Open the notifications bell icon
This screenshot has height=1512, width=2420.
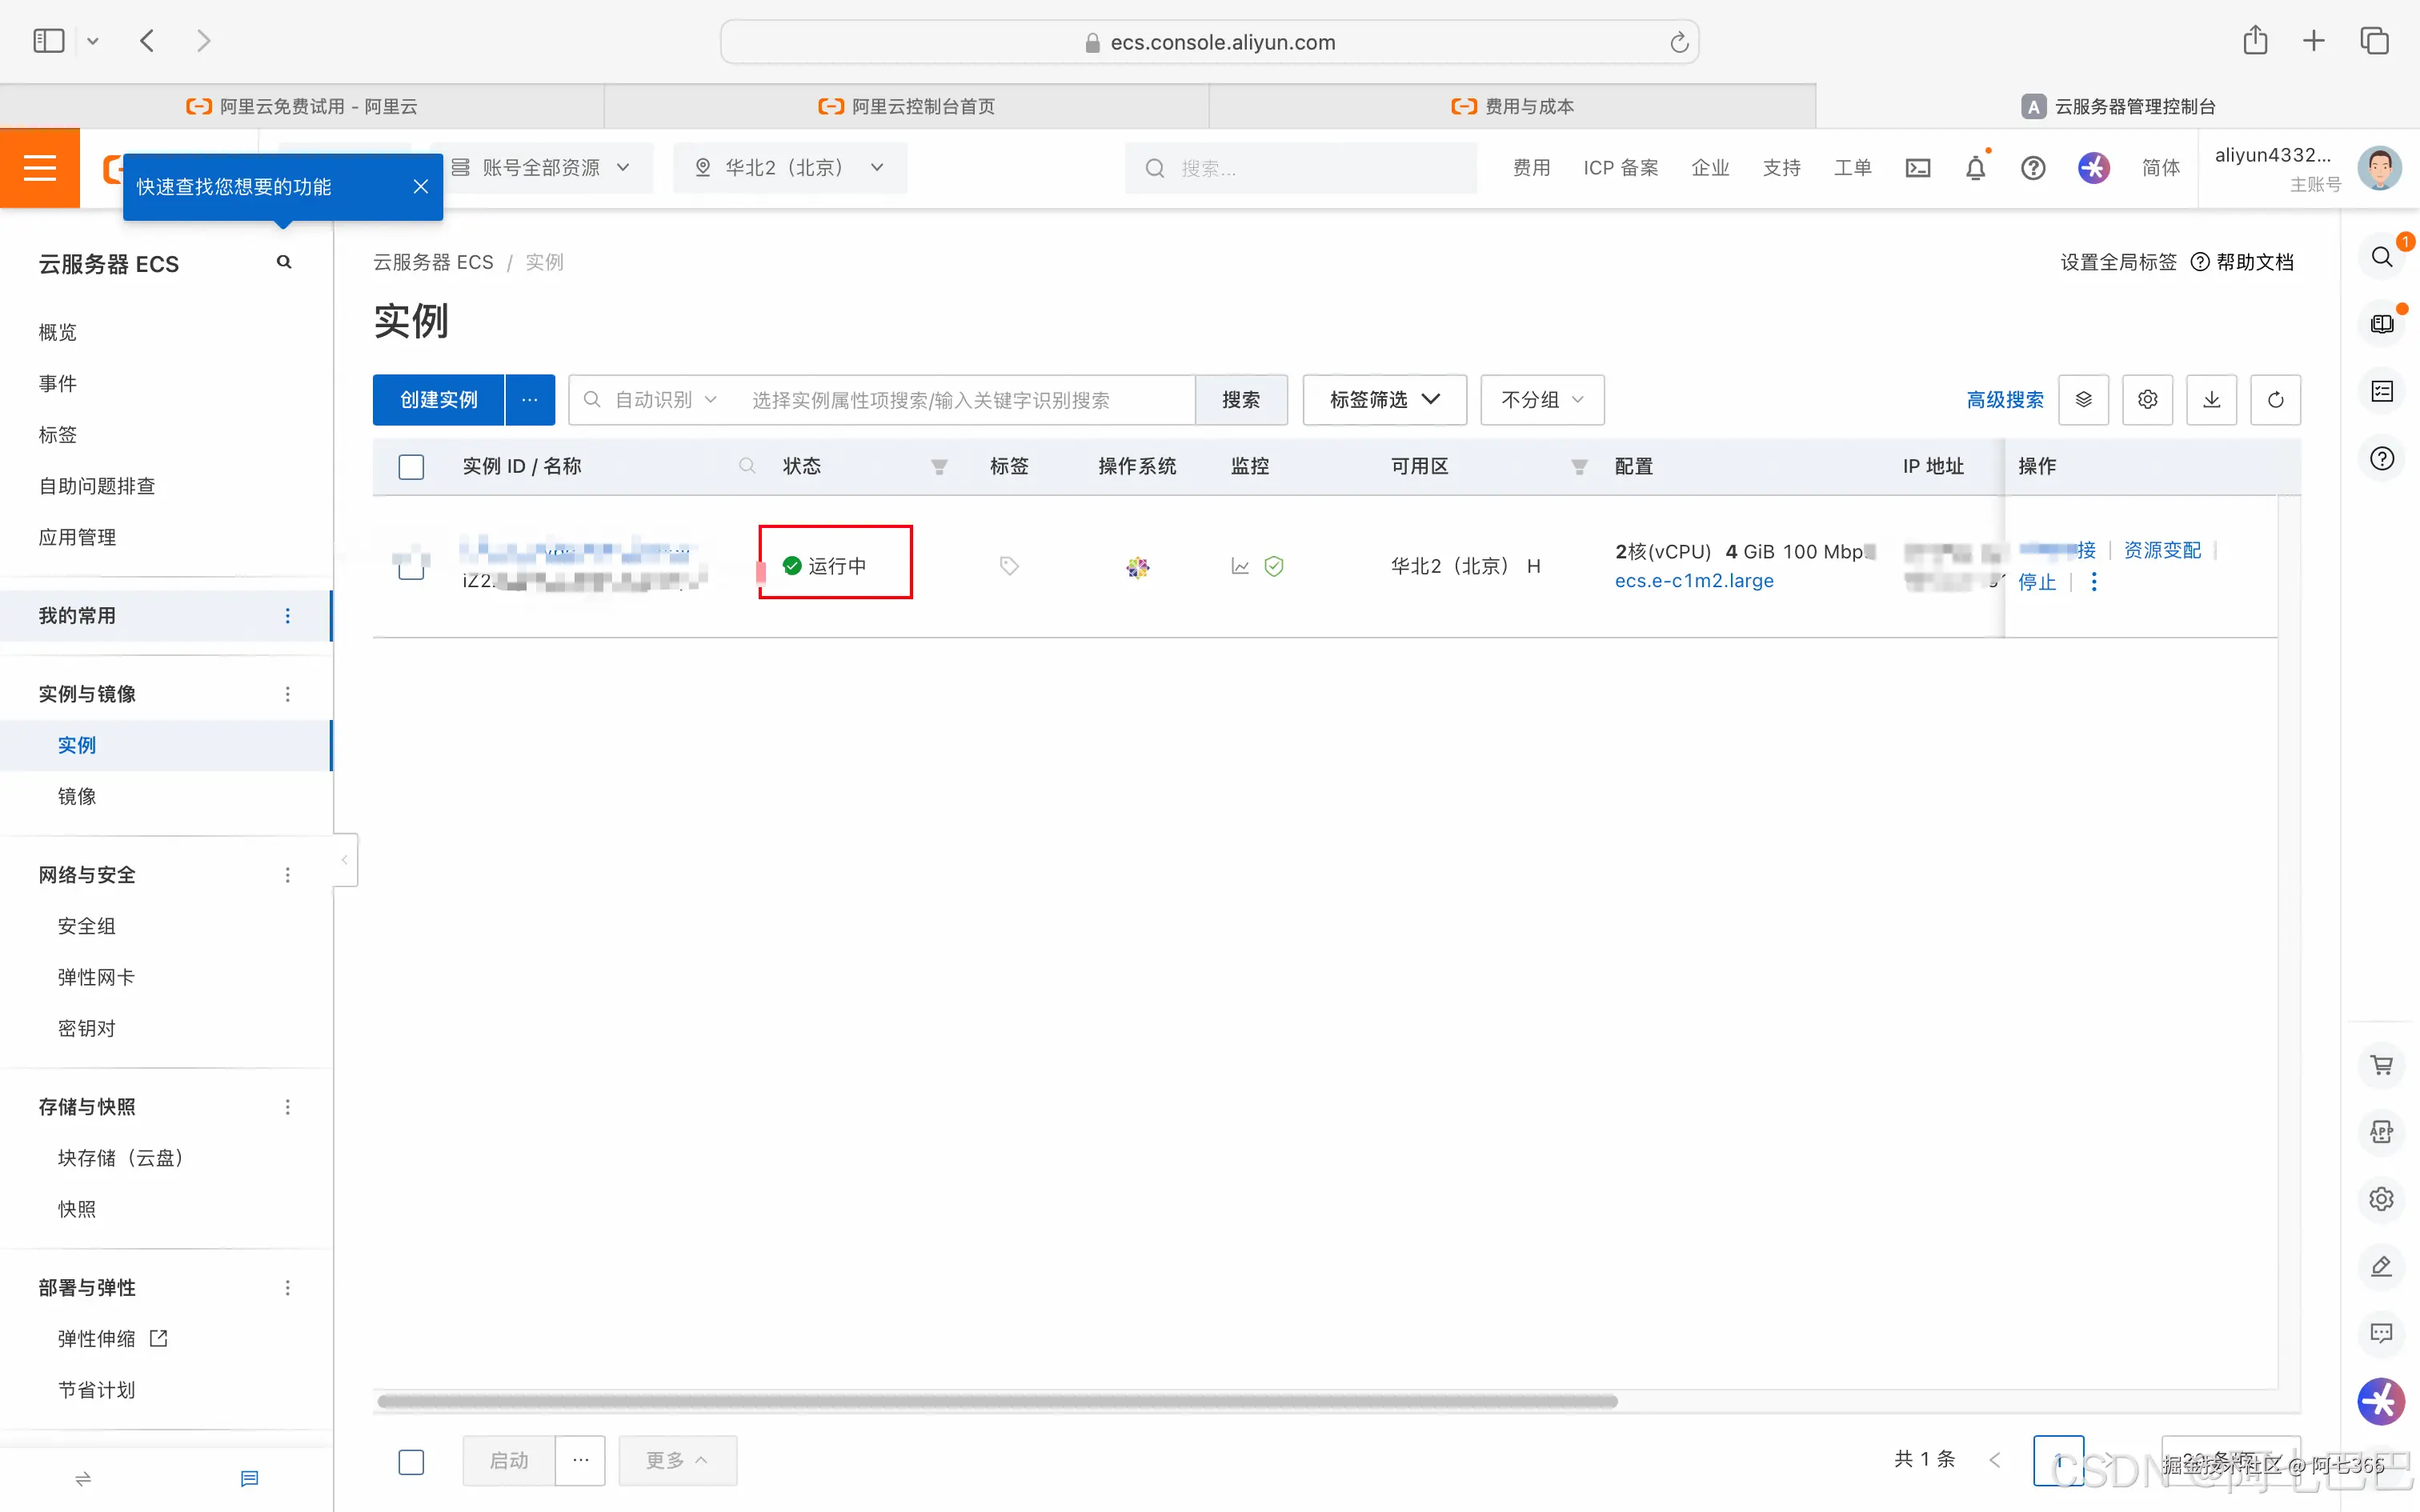(1974, 168)
